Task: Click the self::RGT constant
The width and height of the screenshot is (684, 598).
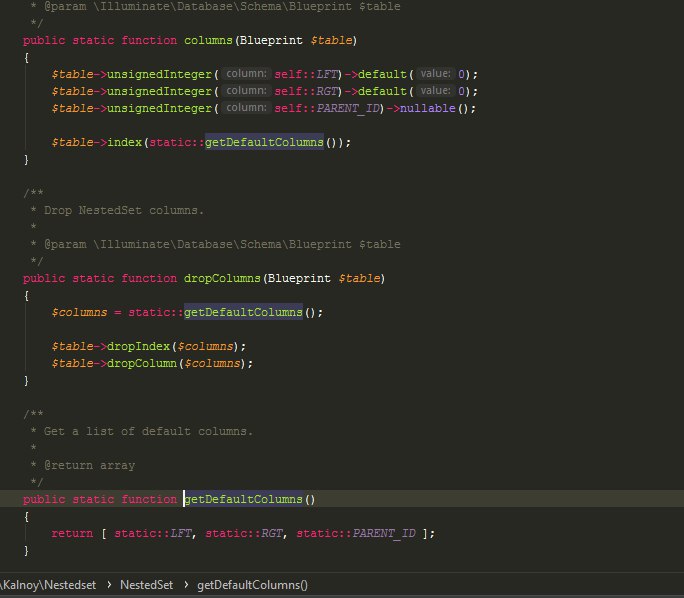Action: click(x=306, y=91)
